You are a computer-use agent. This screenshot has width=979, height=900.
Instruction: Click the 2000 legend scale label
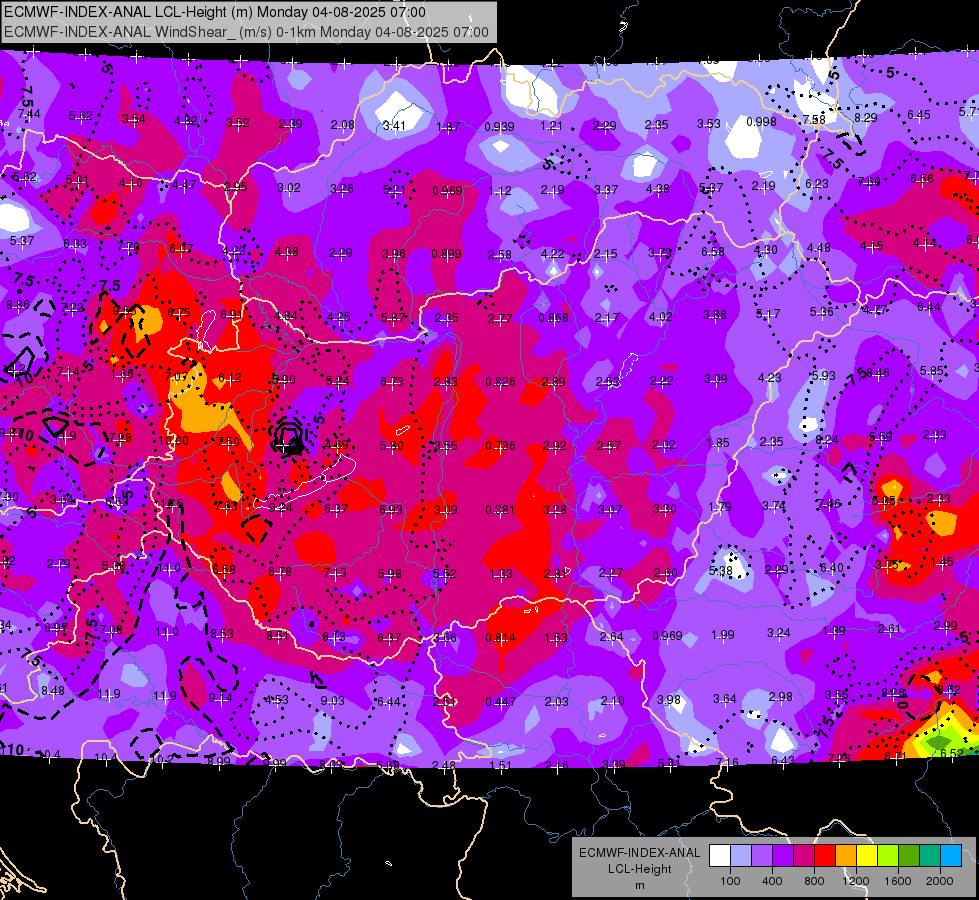point(940,881)
